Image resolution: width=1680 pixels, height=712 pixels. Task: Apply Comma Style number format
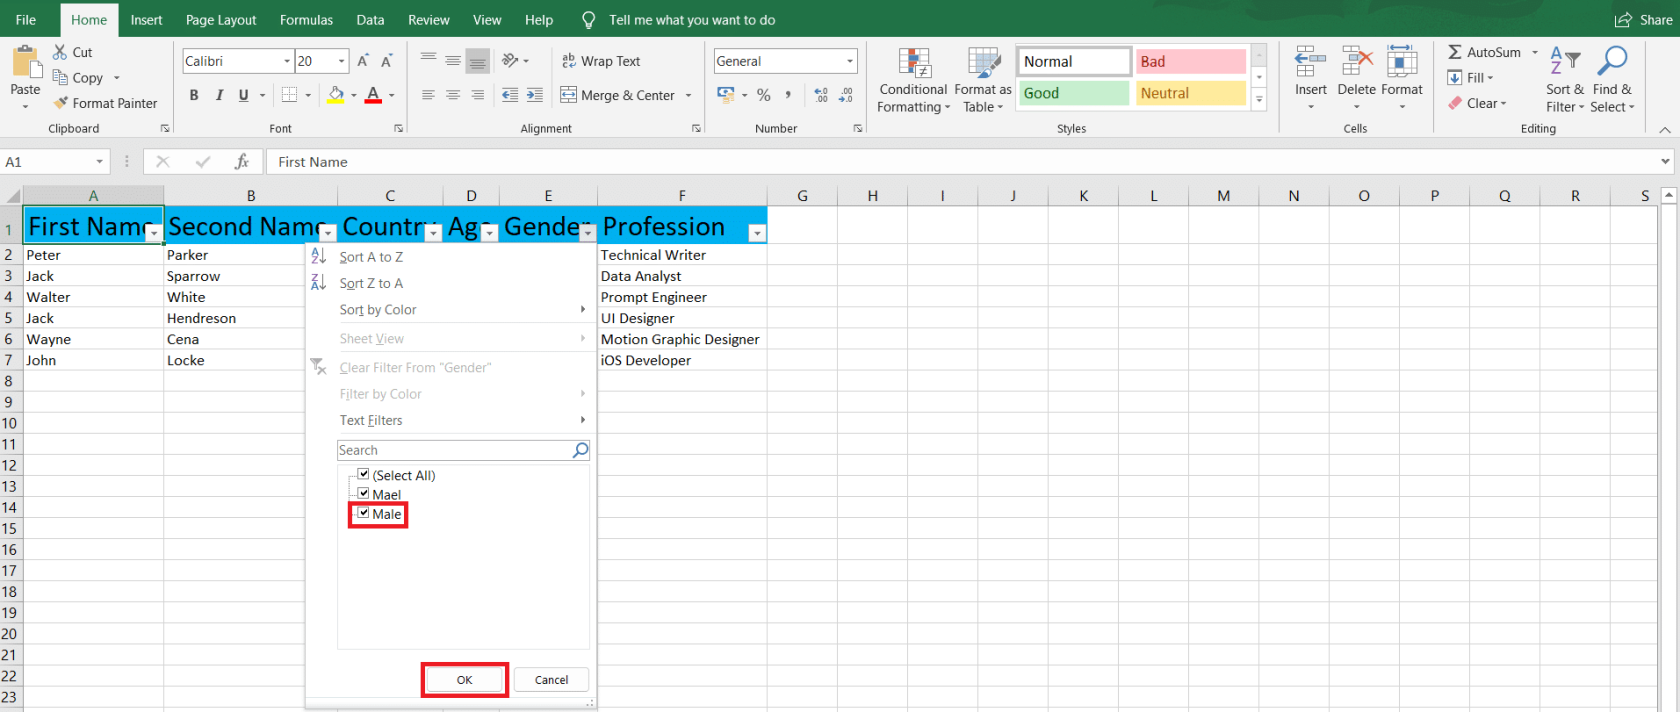pos(788,95)
